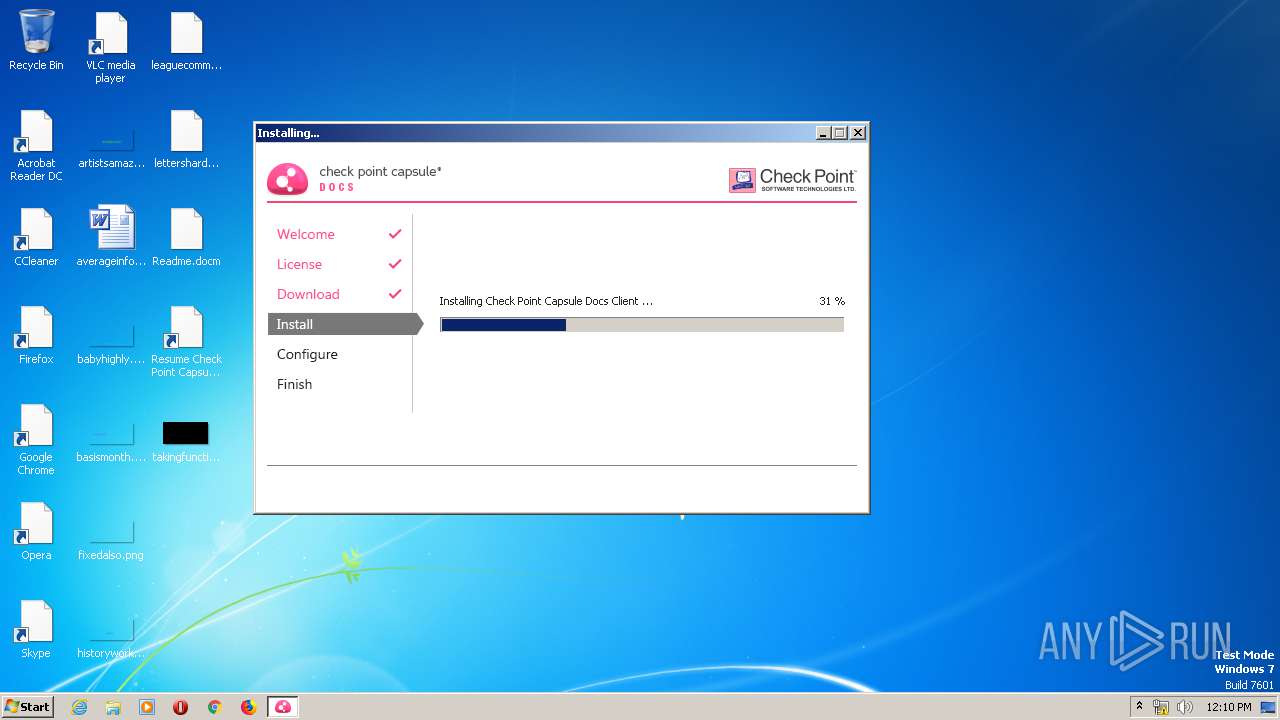
Task: Minimize the Installing window
Action: tap(823, 132)
